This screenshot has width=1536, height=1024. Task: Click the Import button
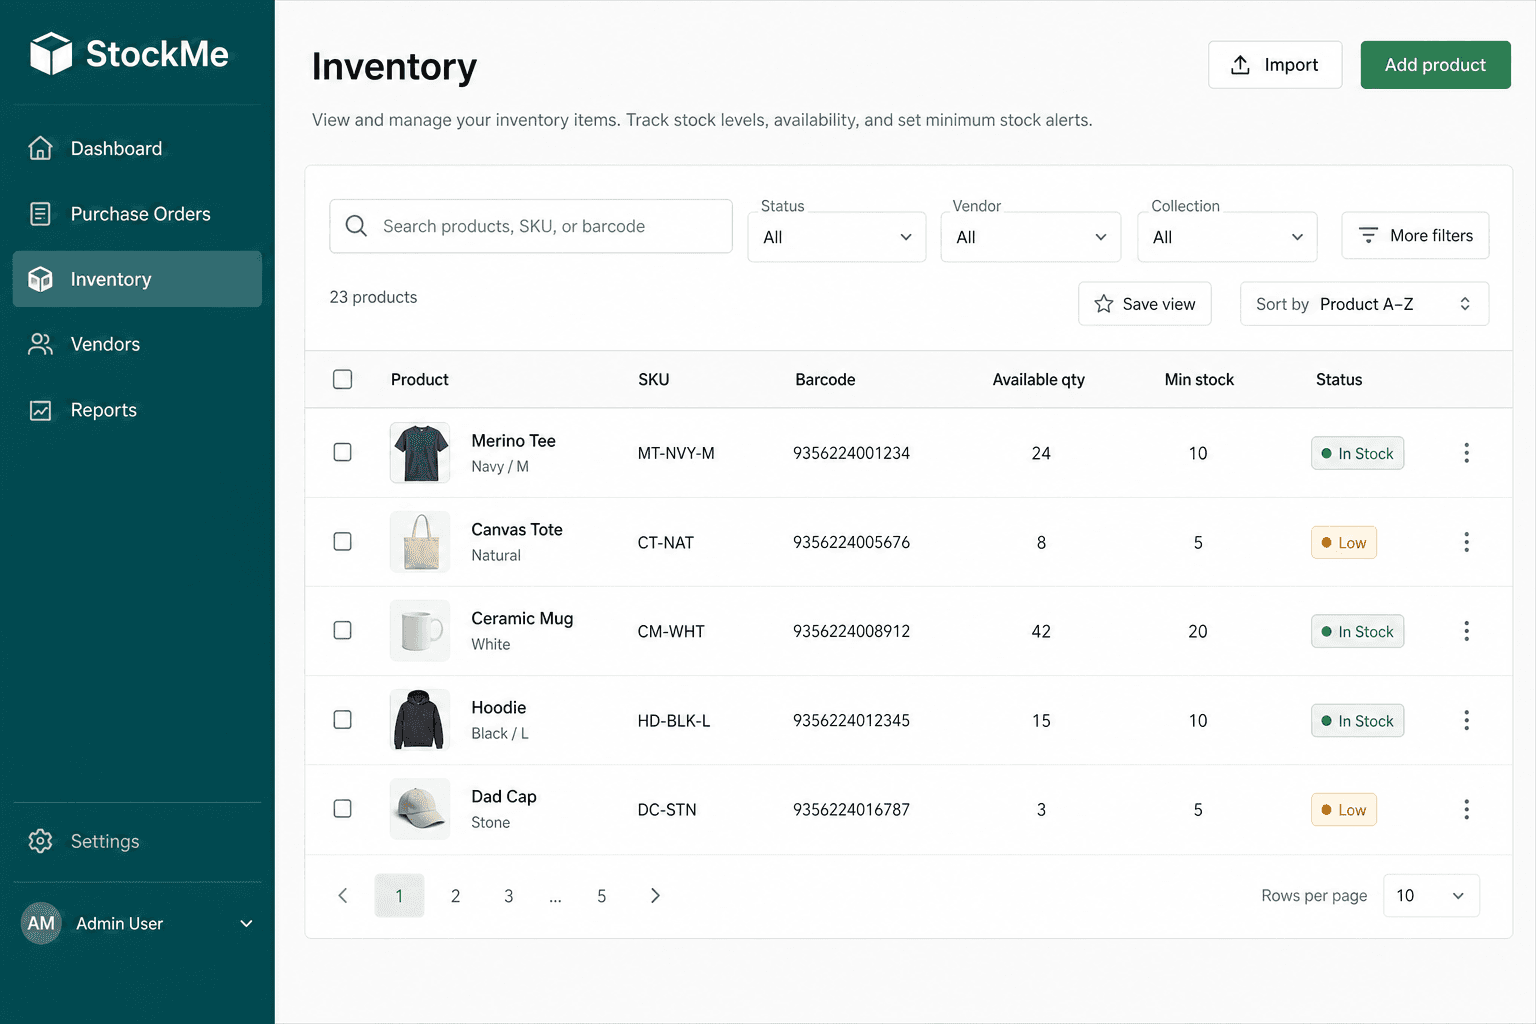click(1275, 65)
